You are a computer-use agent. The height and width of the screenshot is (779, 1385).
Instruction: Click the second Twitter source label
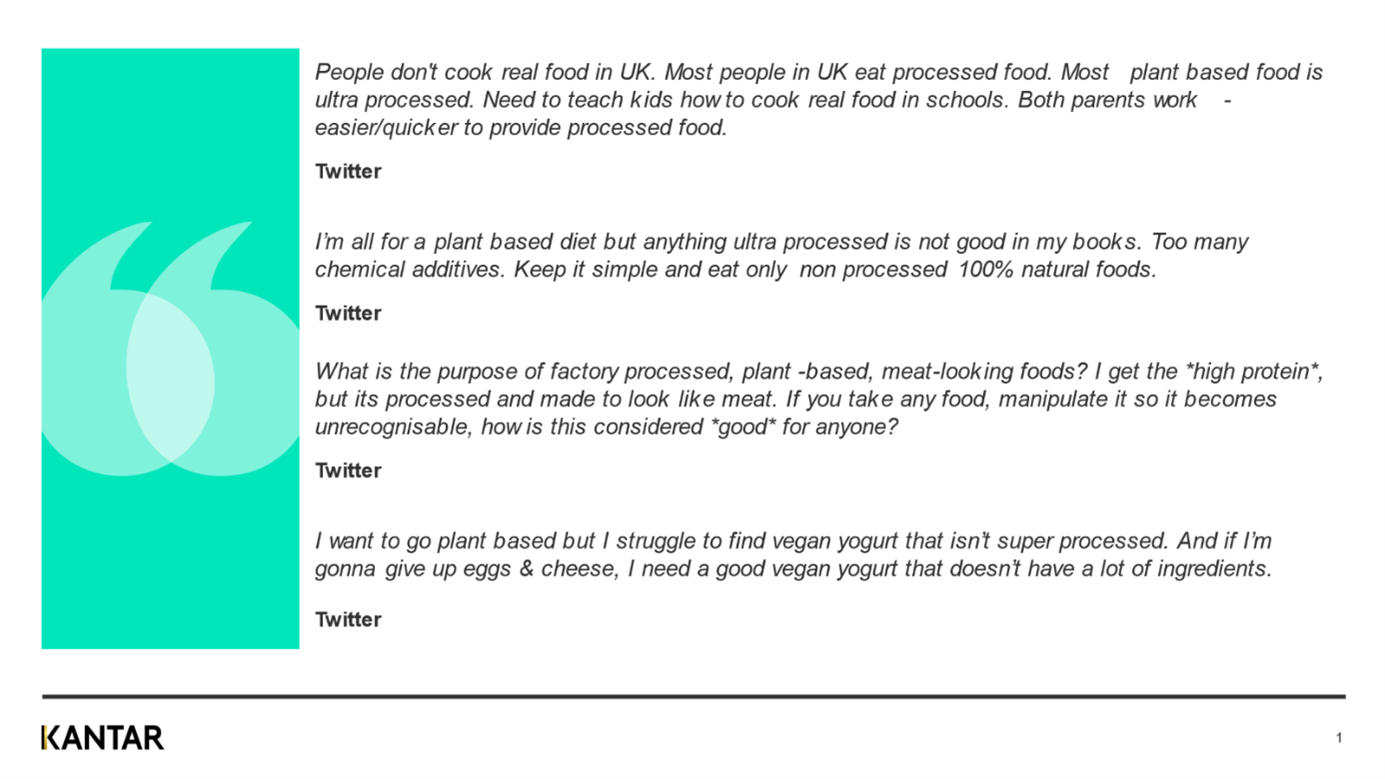click(x=348, y=313)
